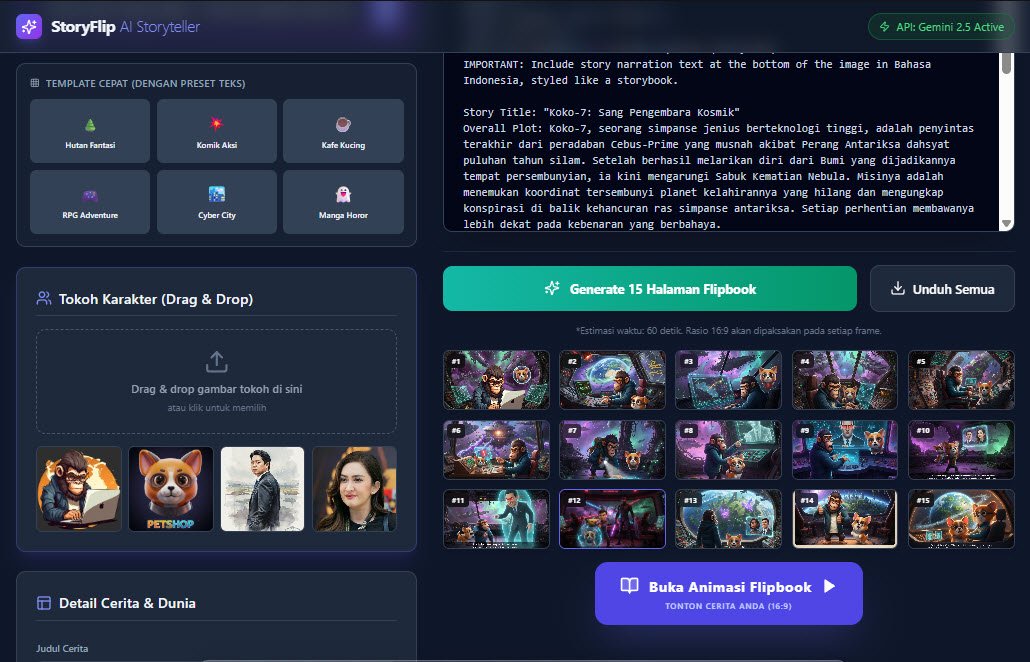The height and width of the screenshot is (662, 1030).
Task: Select RPG Adventure gamepad template
Action: coord(90,202)
